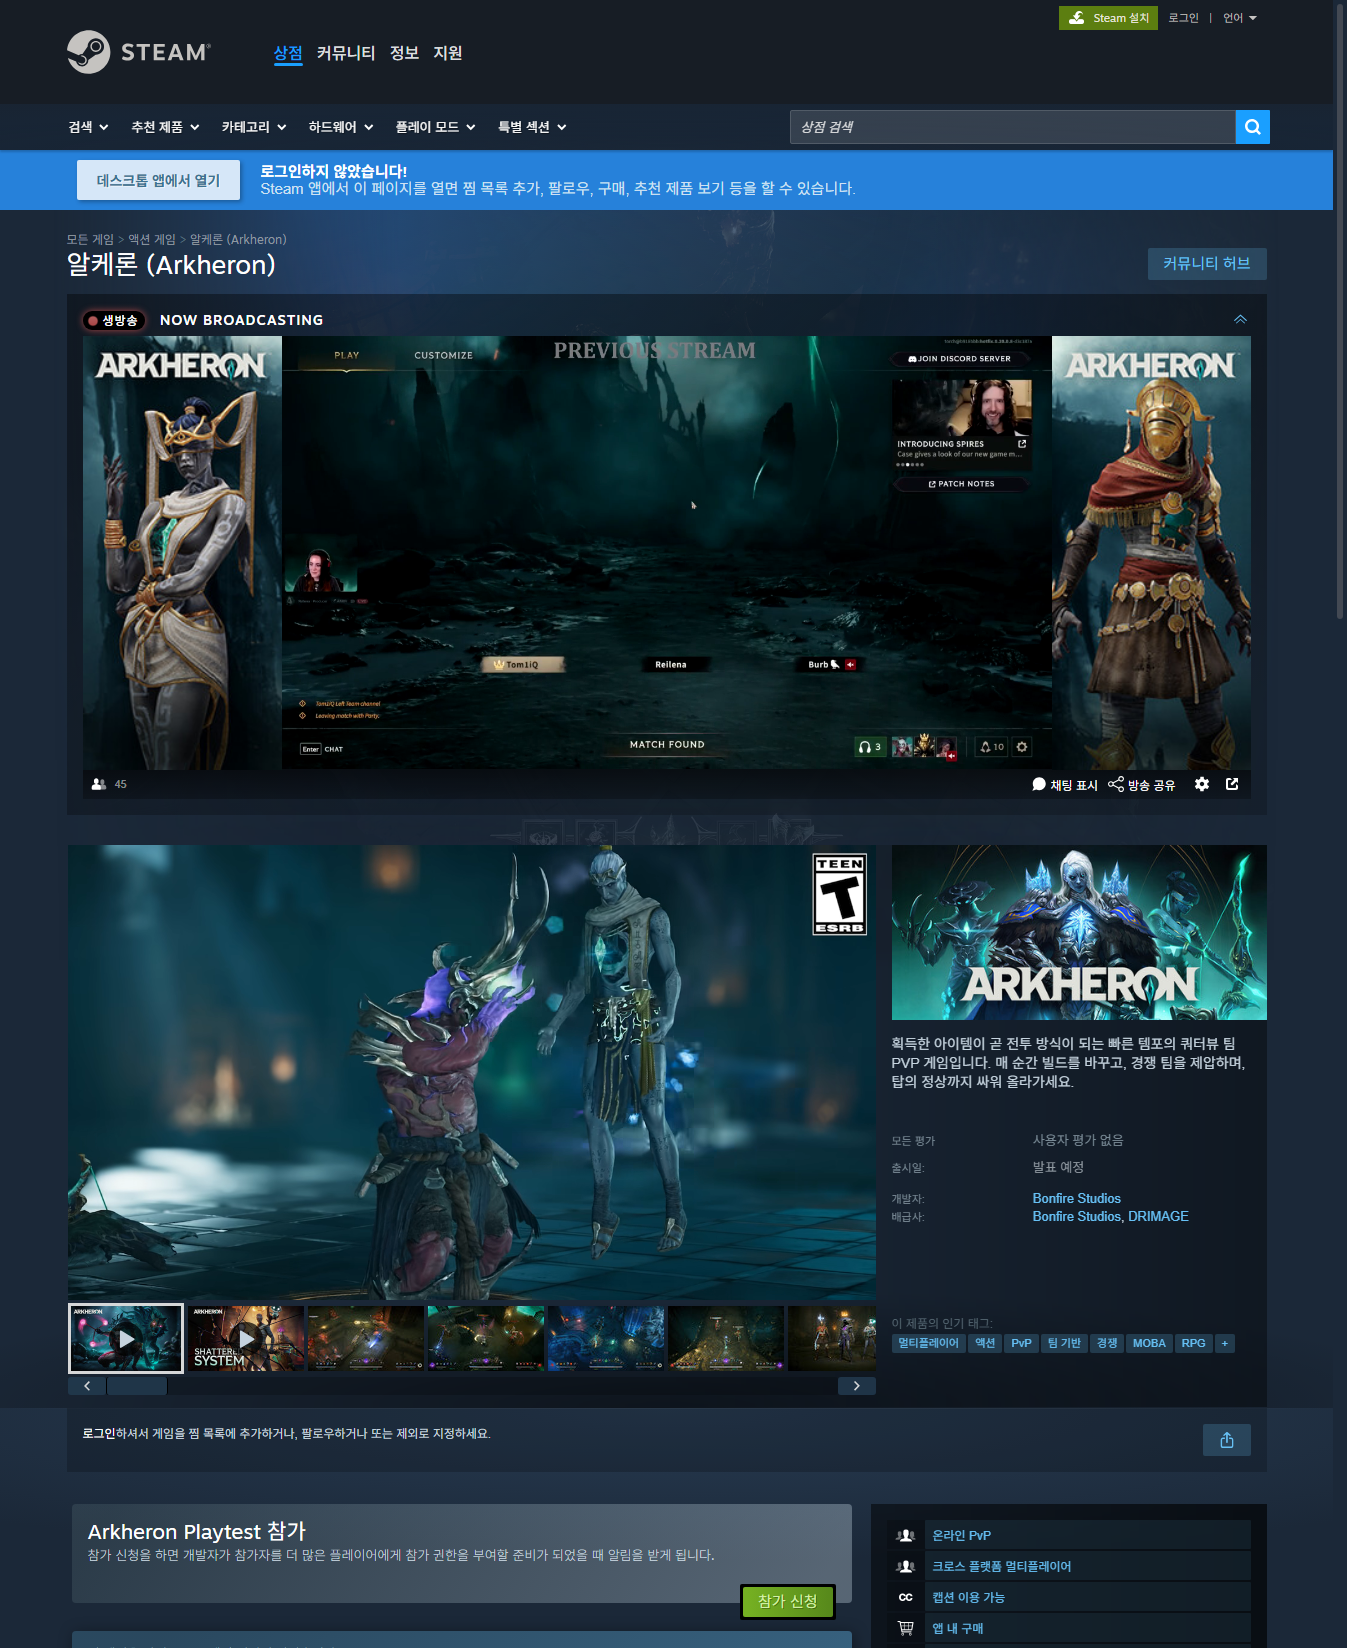Click the download icon on Steam 설치
The height and width of the screenshot is (1648, 1347).
(x=1077, y=18)
